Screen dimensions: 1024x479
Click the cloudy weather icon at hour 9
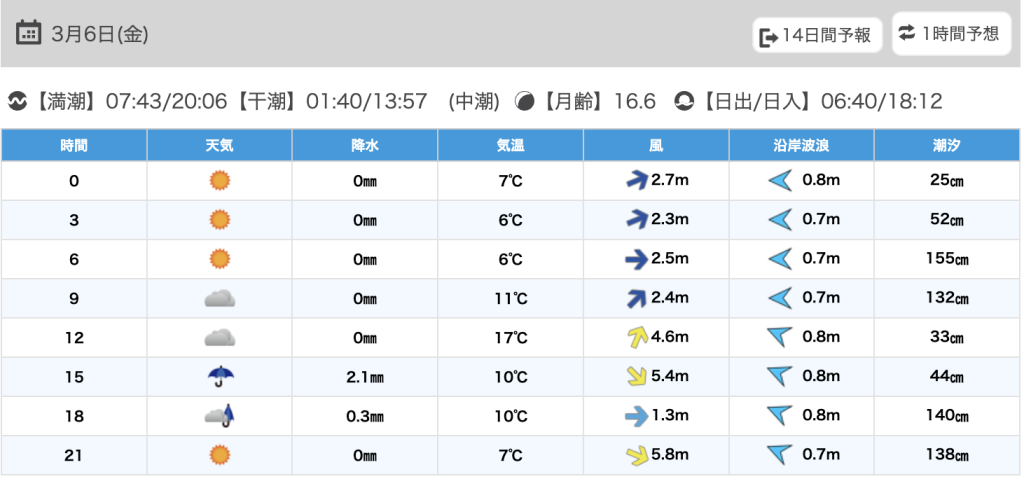(219, 298)
